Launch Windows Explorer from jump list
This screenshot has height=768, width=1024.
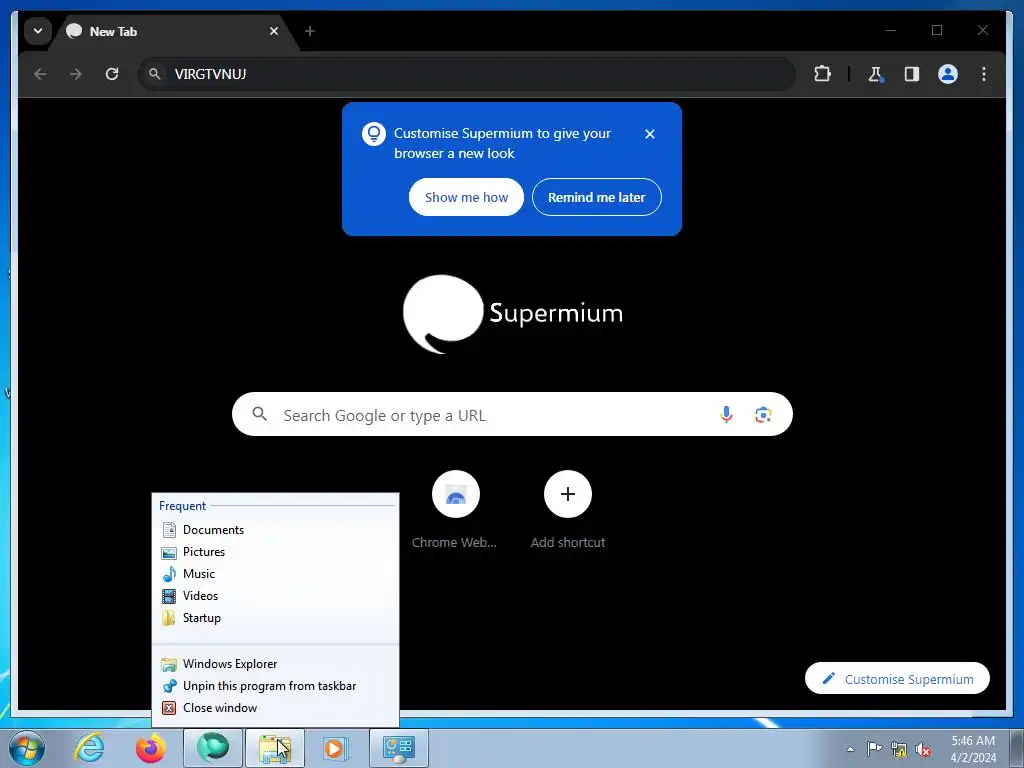pos(276,664)
